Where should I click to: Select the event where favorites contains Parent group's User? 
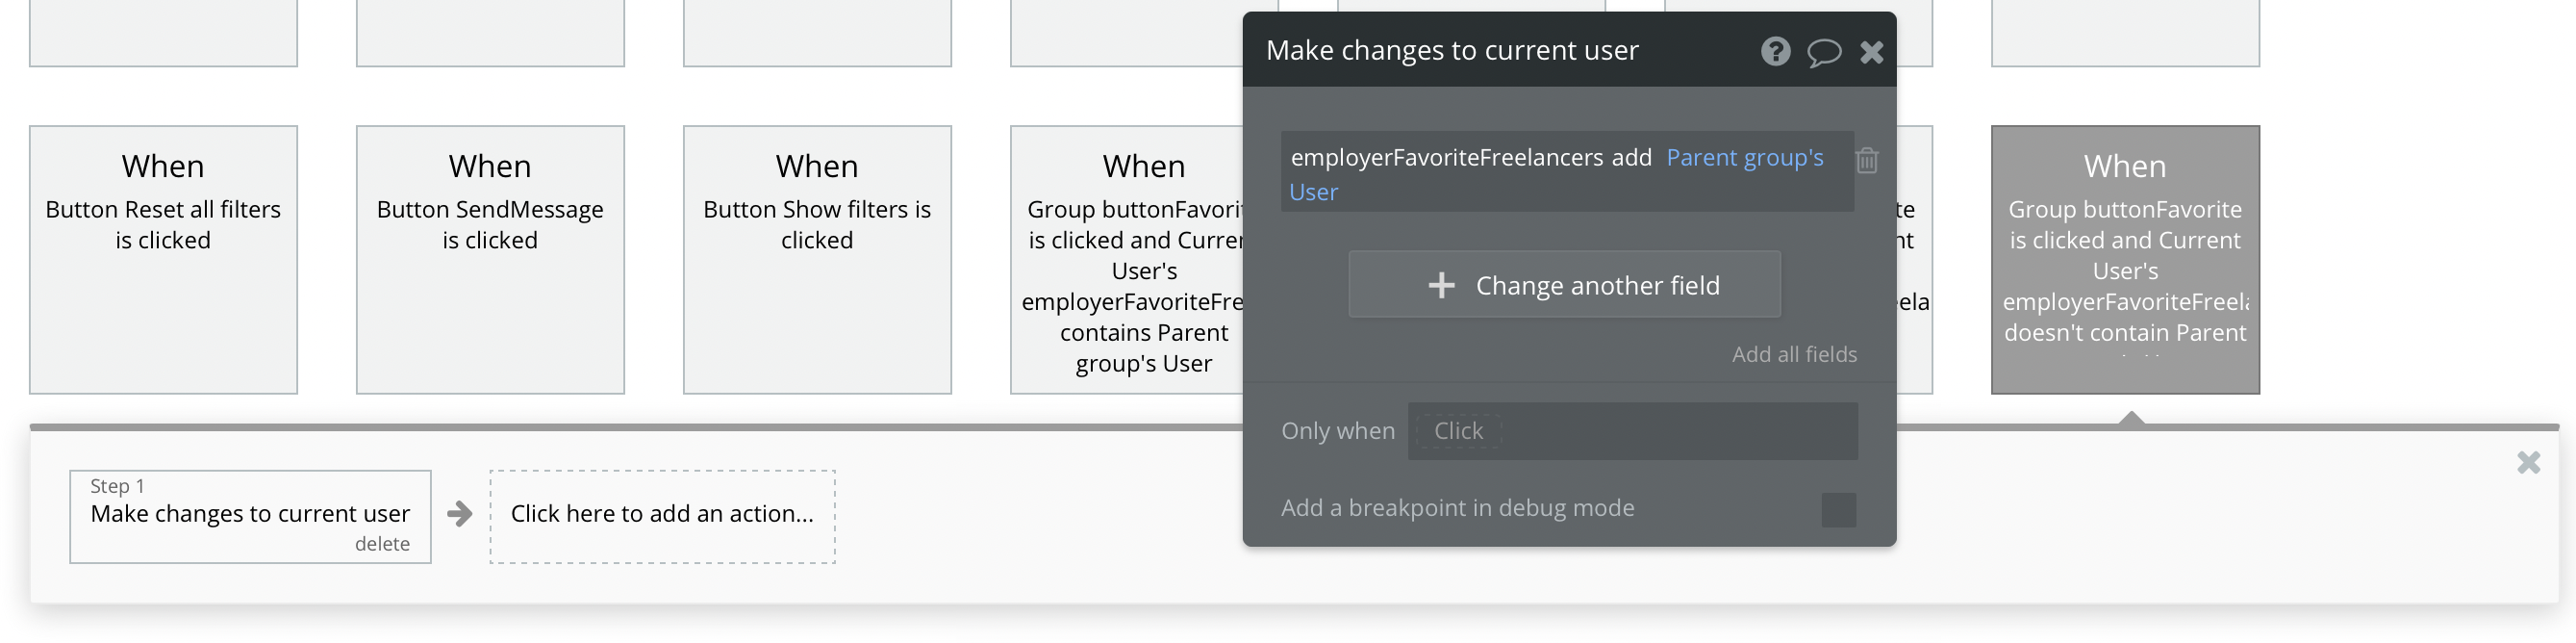tap(1127, 259)
